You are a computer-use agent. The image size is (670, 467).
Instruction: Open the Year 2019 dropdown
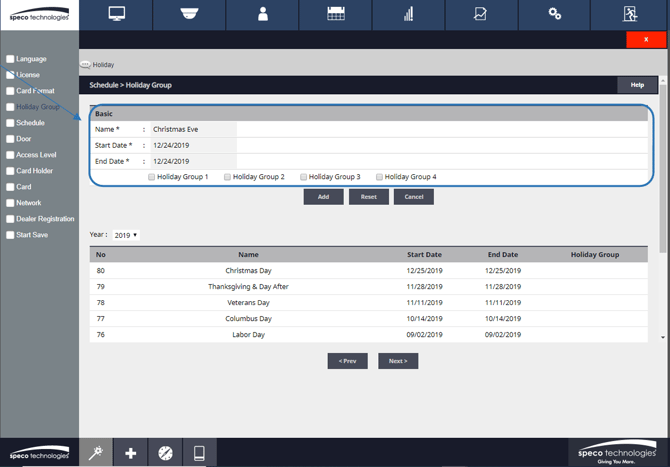pyautogui.click(x=126, y=235)
